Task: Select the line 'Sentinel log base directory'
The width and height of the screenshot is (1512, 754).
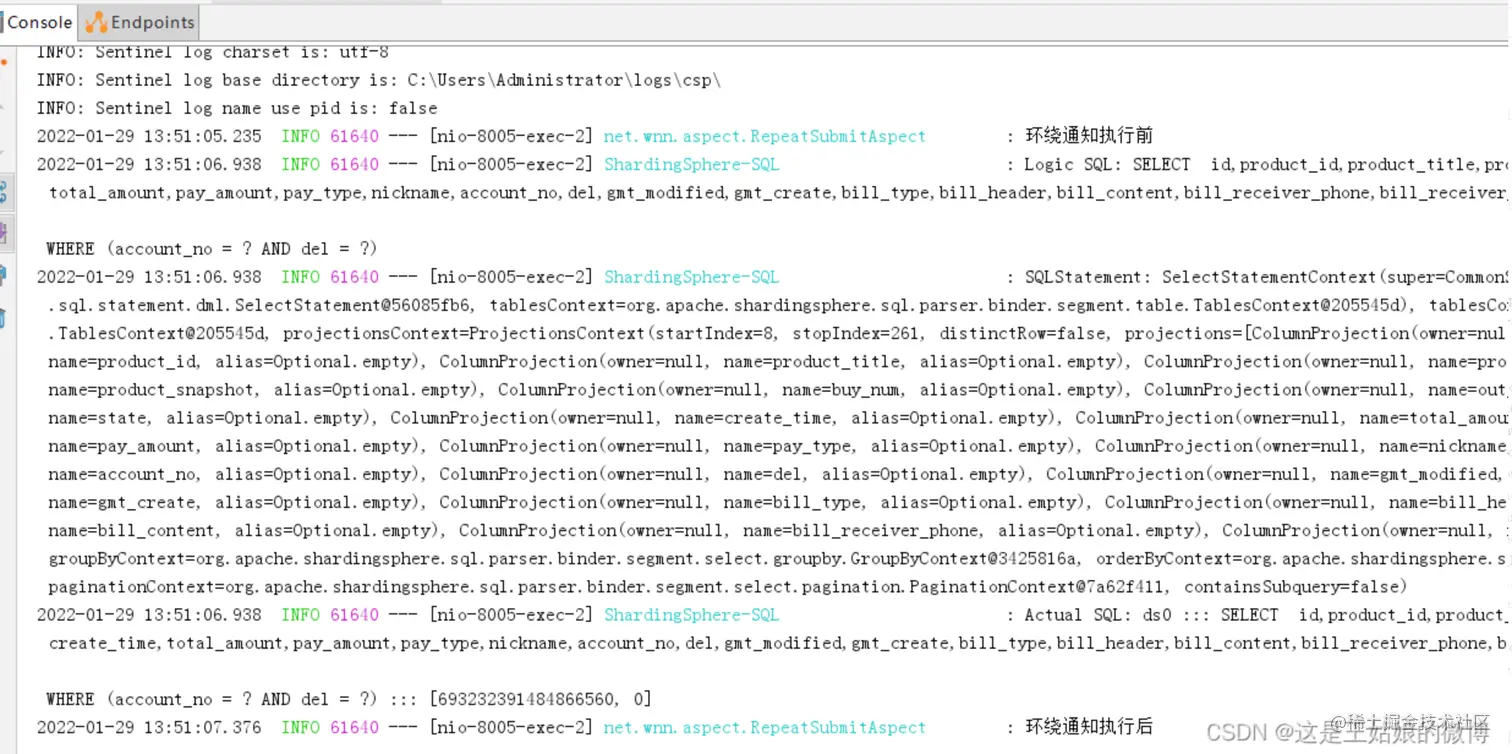Action: point(379,80)
